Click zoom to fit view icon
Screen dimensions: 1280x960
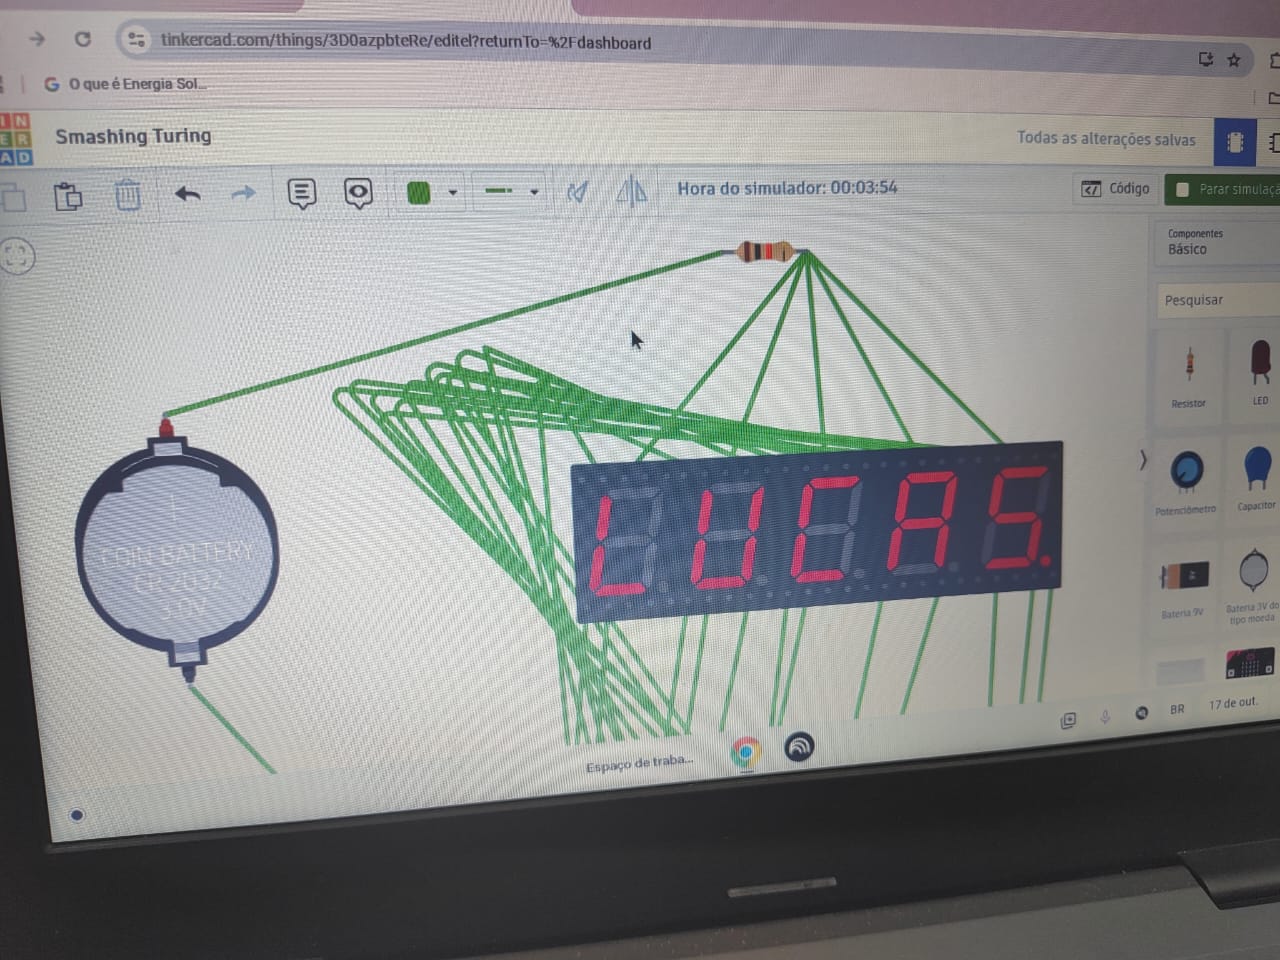click(17, 256)
